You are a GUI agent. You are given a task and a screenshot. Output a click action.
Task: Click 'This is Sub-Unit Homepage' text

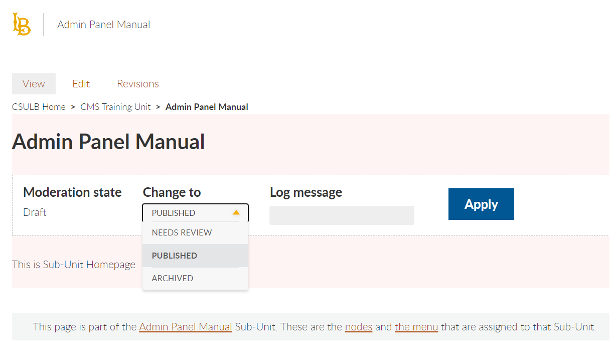[74, 264]
